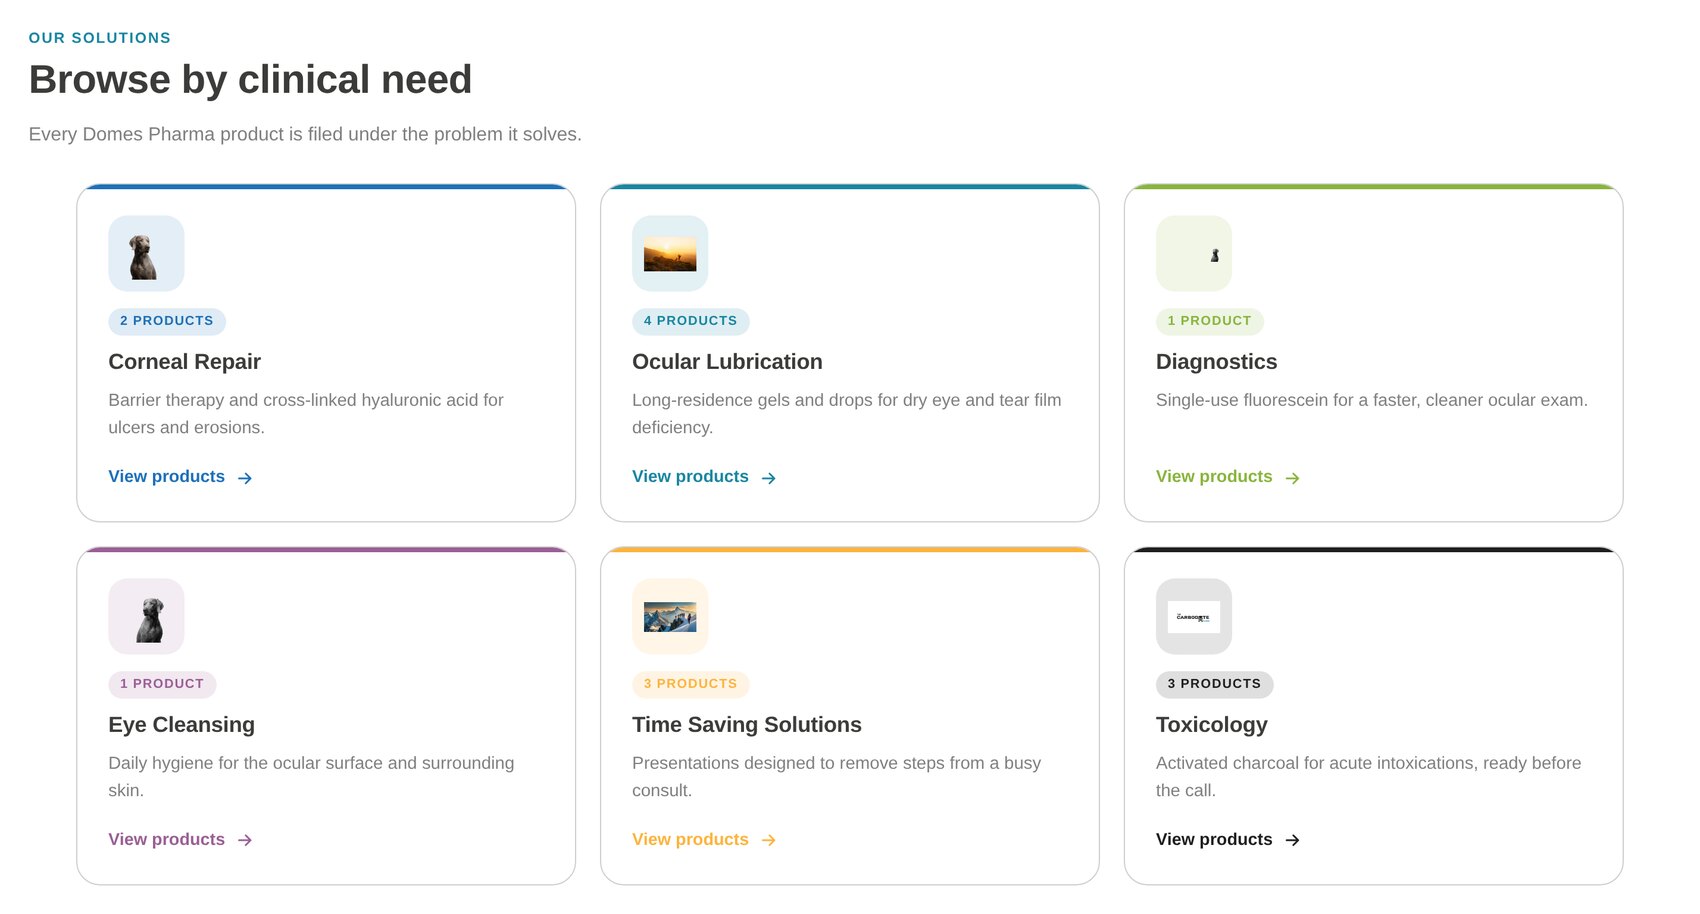Click the Ocular Lubrication sunset icon
This screenshot has height=914, width=1700.
[670, 254]
